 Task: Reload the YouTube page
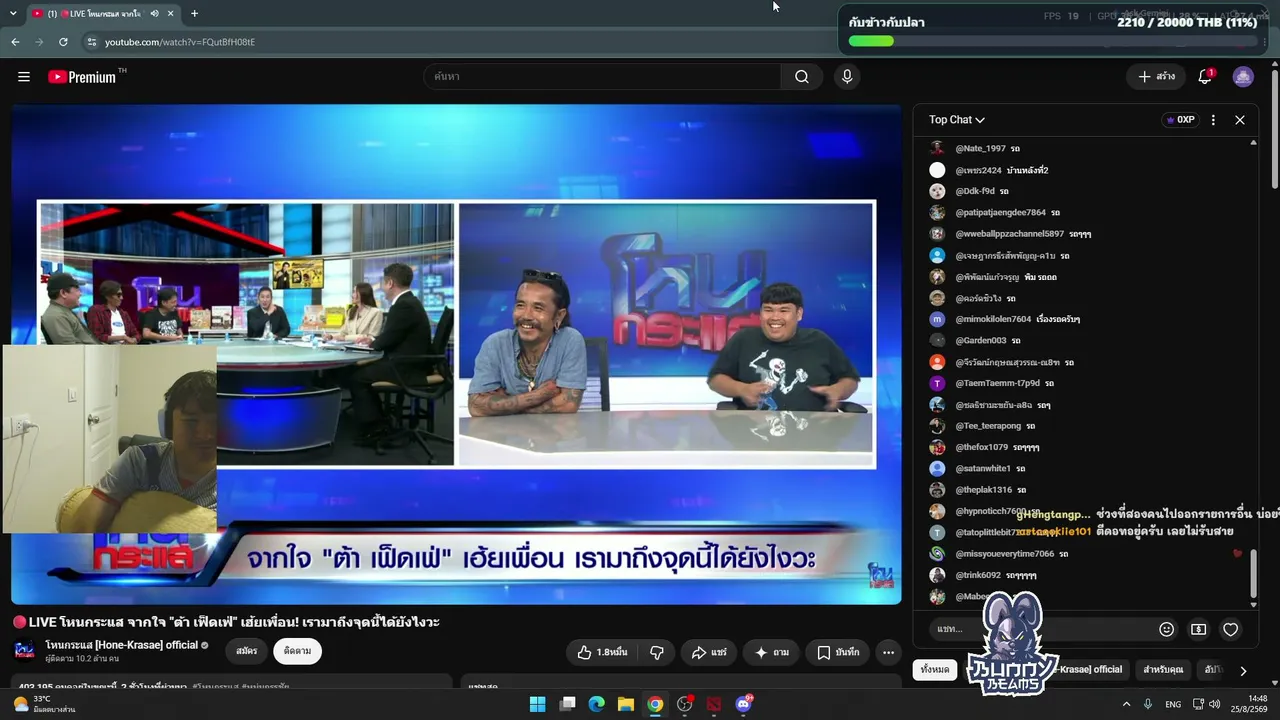tap(63, 42)
